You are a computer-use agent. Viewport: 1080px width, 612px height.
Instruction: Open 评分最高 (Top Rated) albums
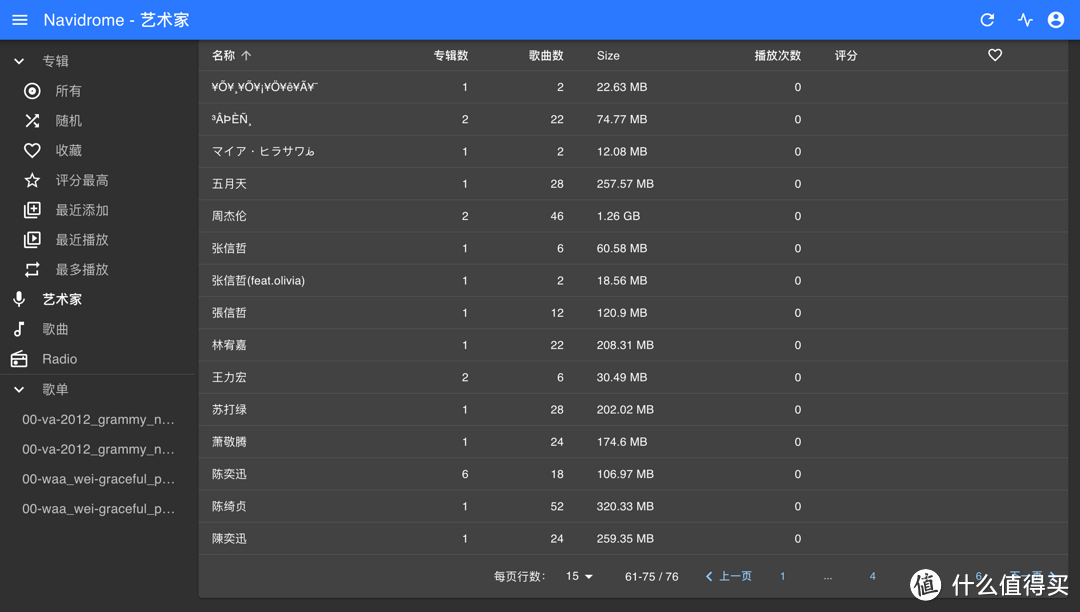click(81, 181)
